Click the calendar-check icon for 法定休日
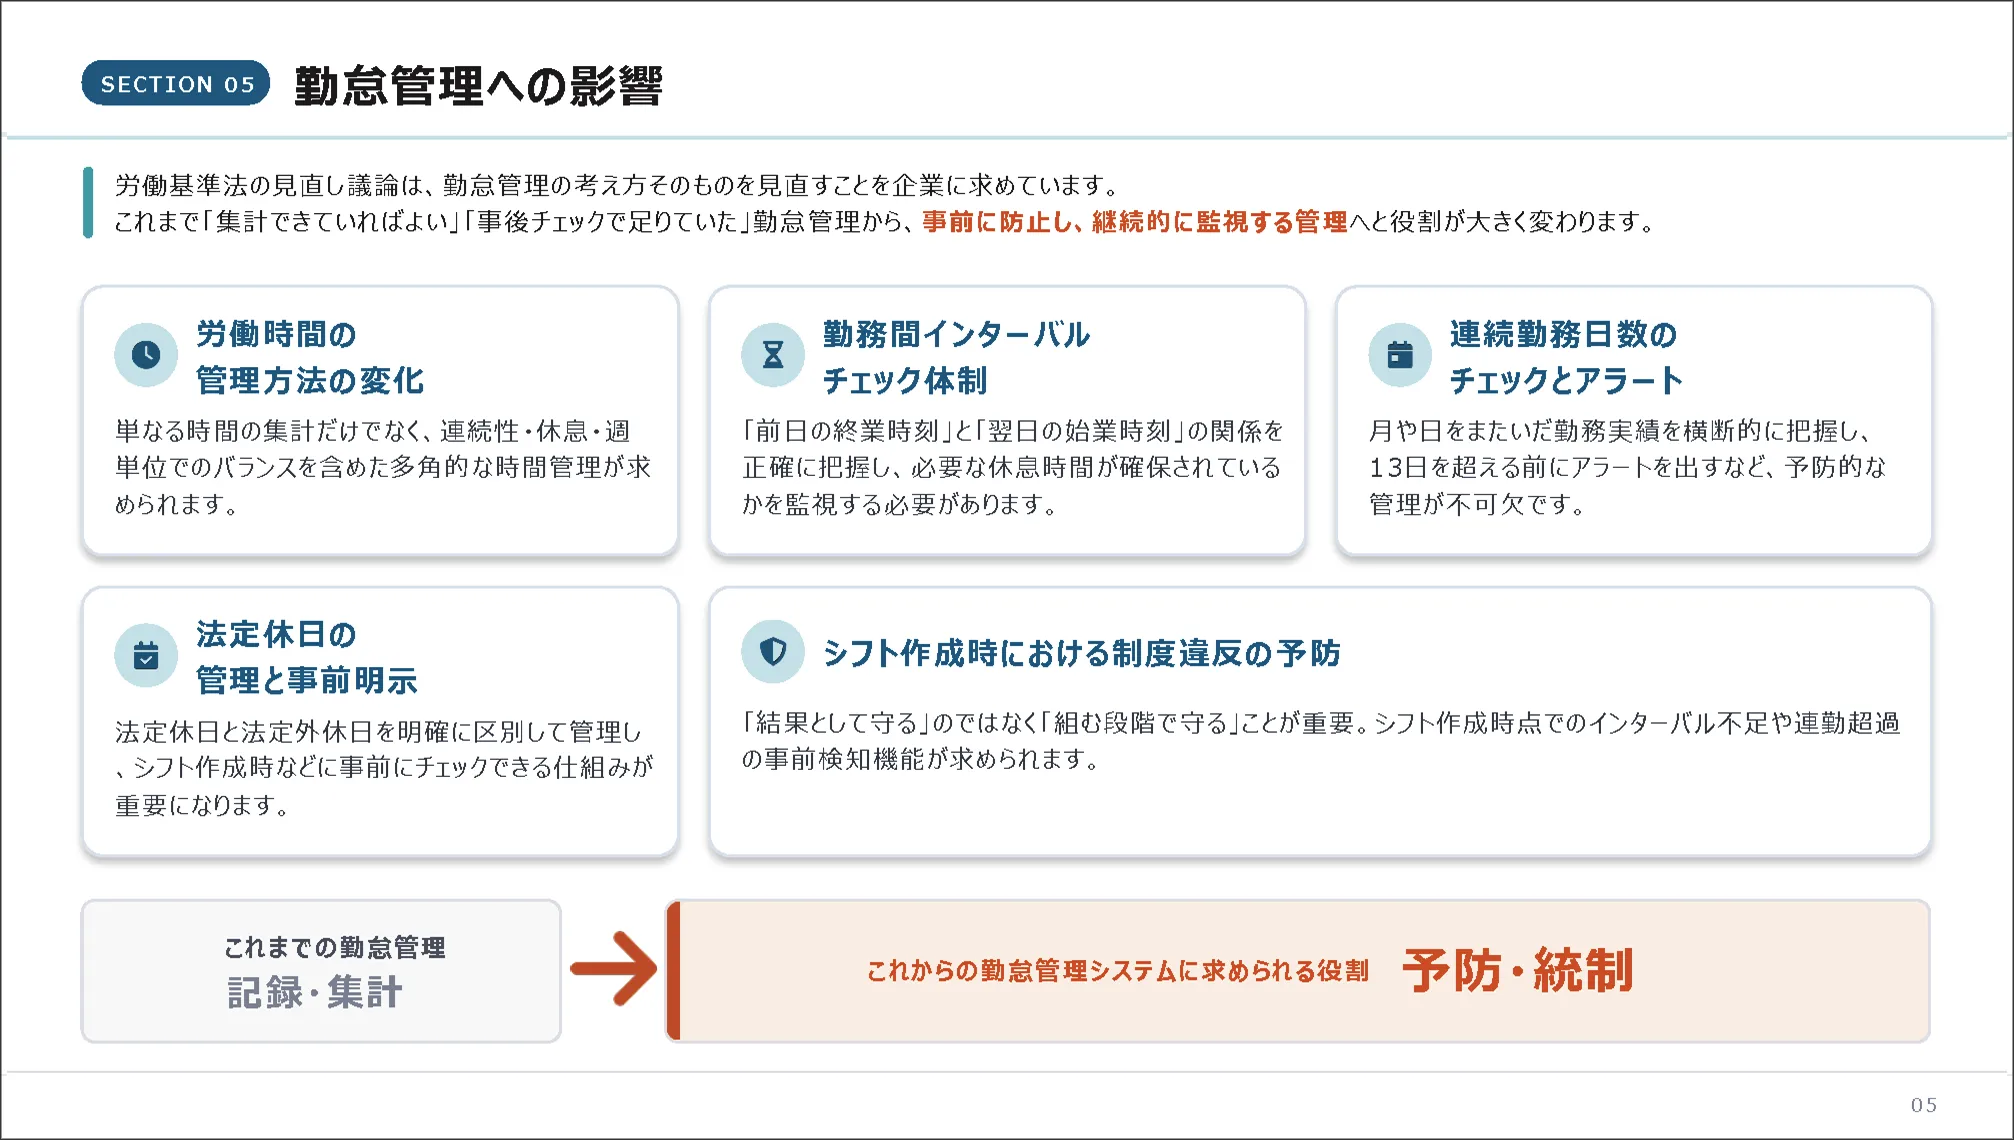 tap(146, 656)
